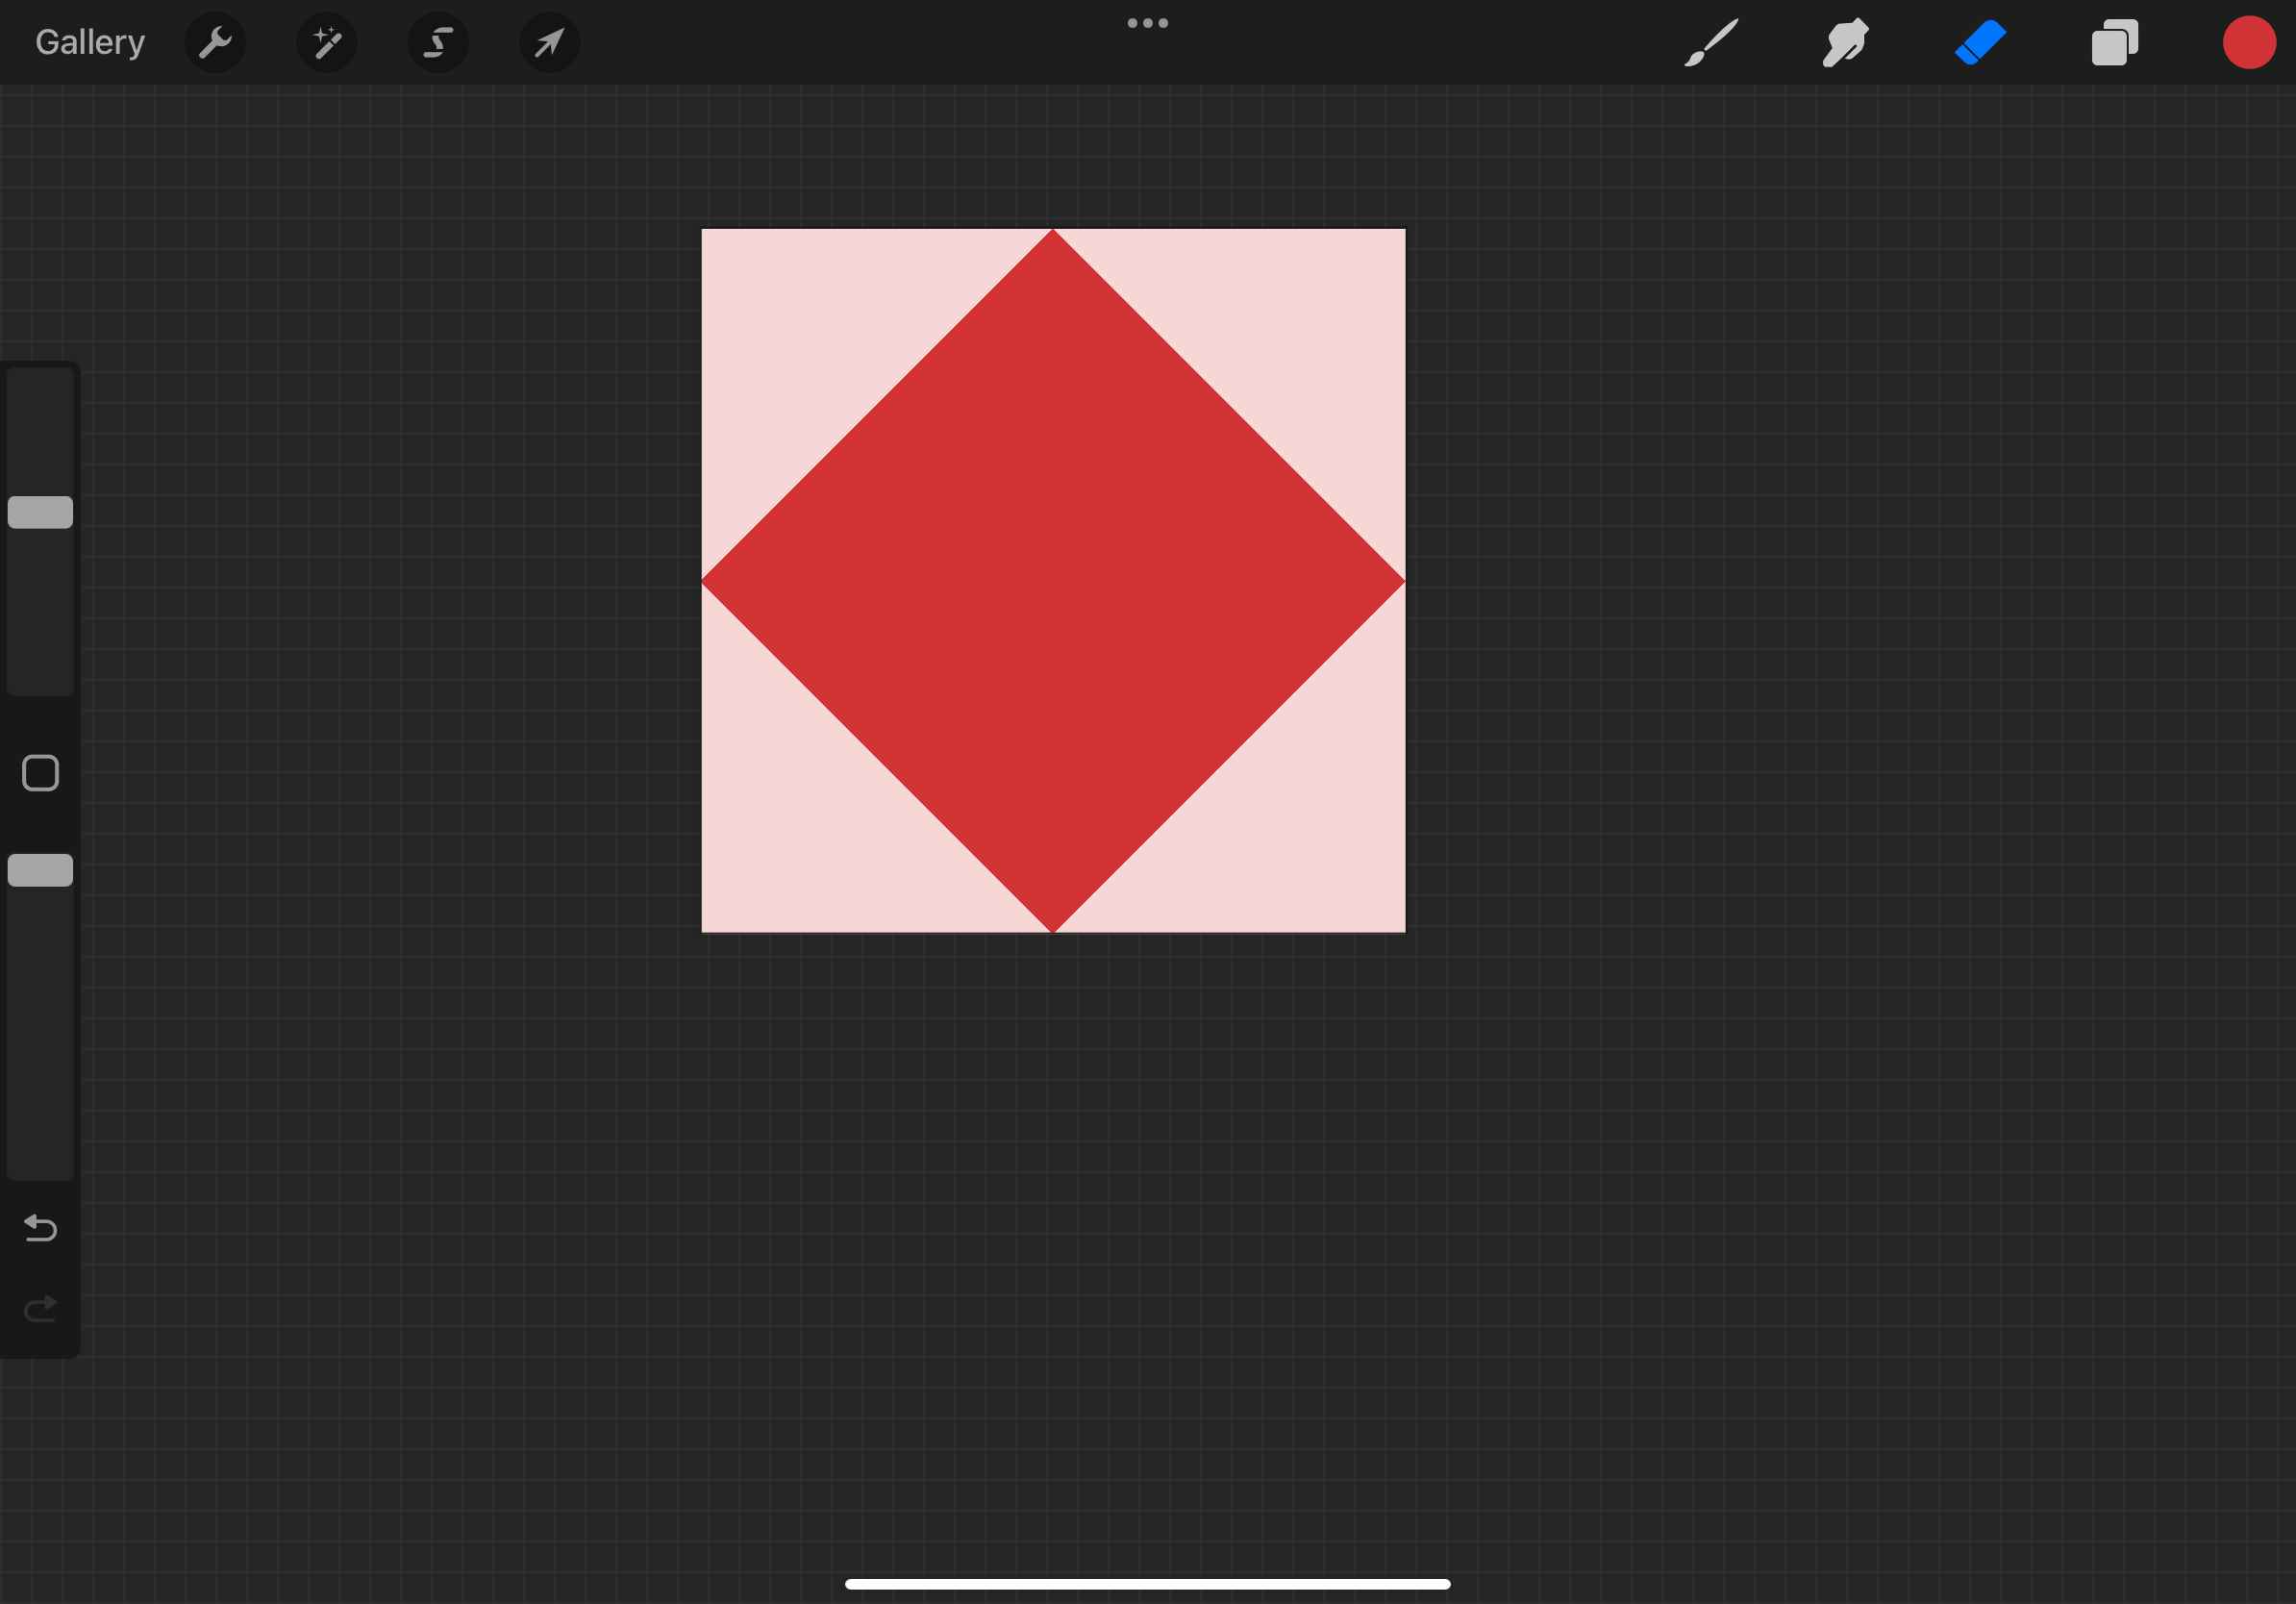The image size is (2296, 1604).
Task: Open the red active color picker
Action: (x=2249, y=43)
